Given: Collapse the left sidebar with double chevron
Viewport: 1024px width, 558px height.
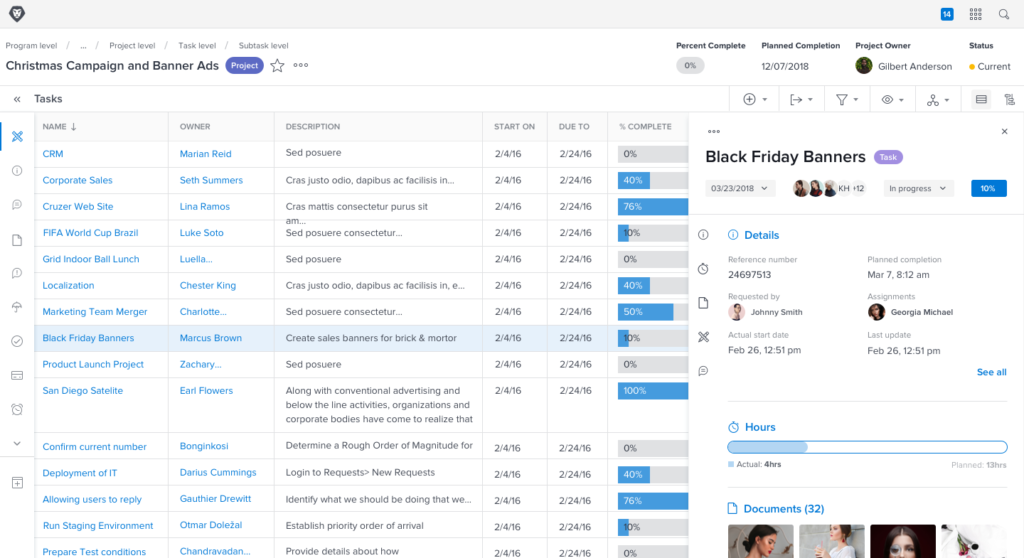Looking at the screenshot, I should pos(17,99).
